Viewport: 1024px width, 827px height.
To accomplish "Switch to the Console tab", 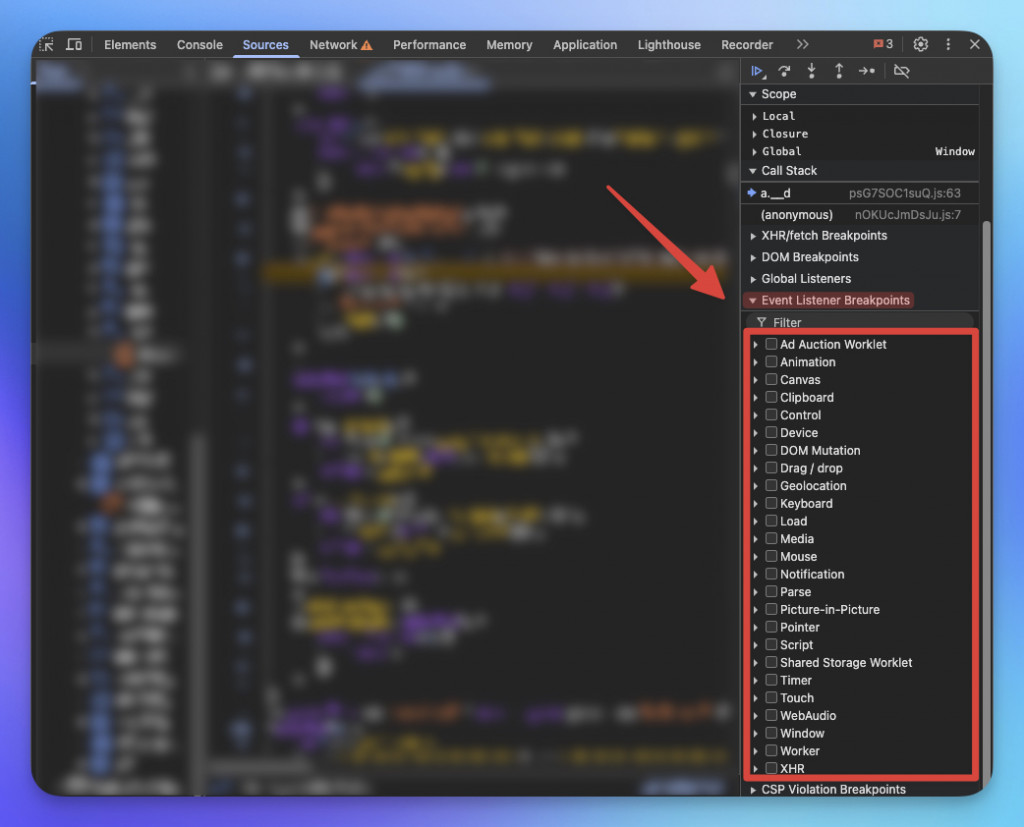I will tap(200, 44).
